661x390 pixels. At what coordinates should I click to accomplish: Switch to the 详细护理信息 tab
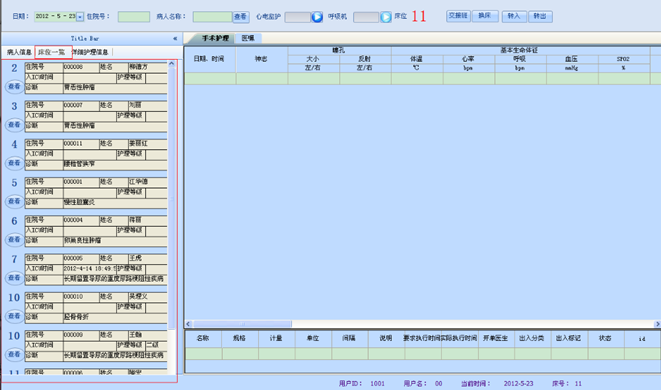90,52
